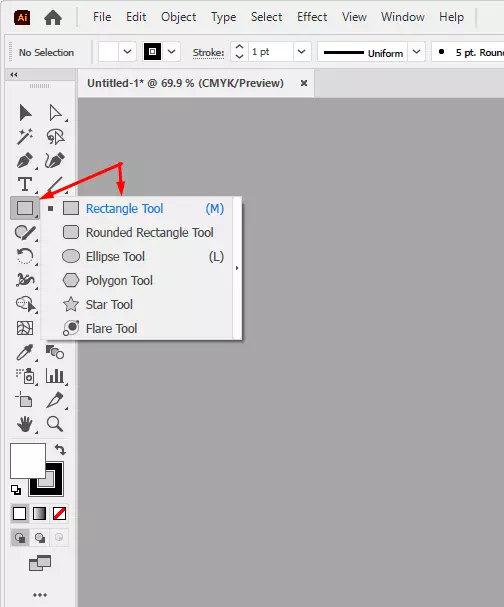Select the Paintbrush tool

click(25, 232)
